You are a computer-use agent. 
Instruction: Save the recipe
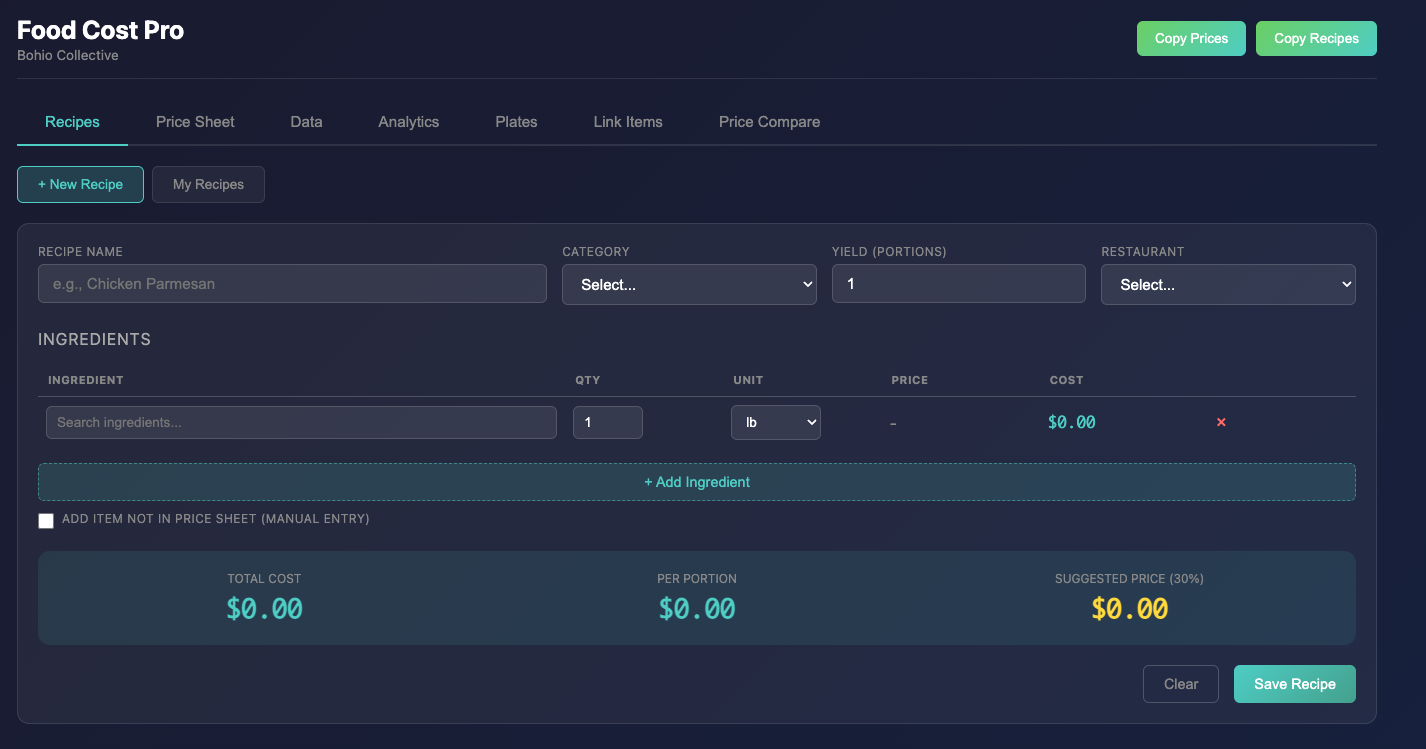click(x=1295, y=684)
